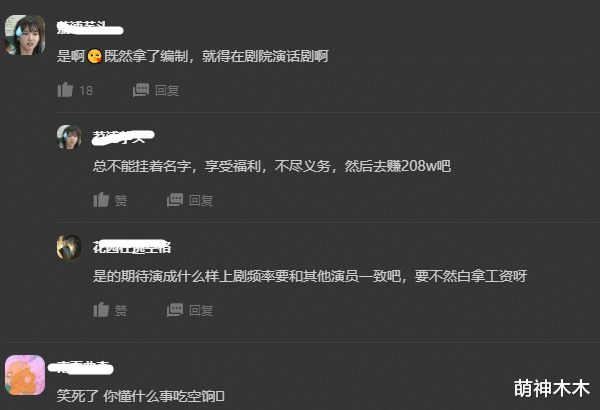600x410 pixels.
Task: Open pink avatar of the bottom commenter
Action: (x=25, y=375)
